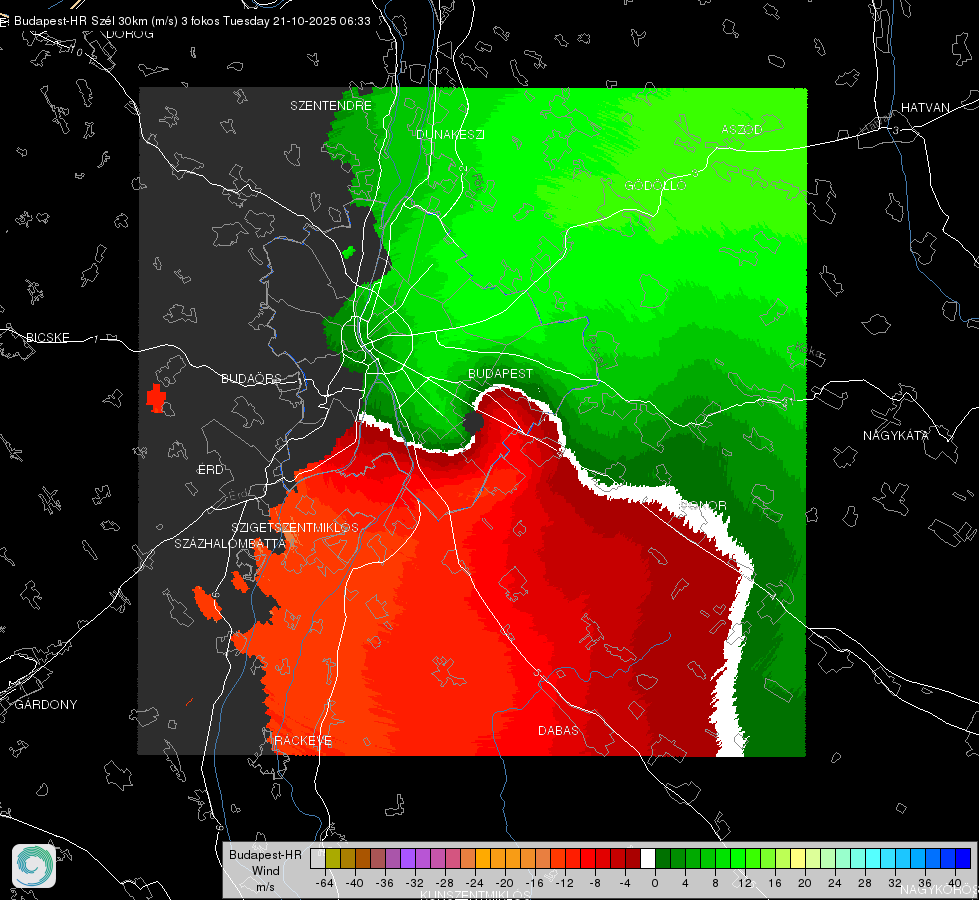Click the '20' legend value

(x=805, y=883)
